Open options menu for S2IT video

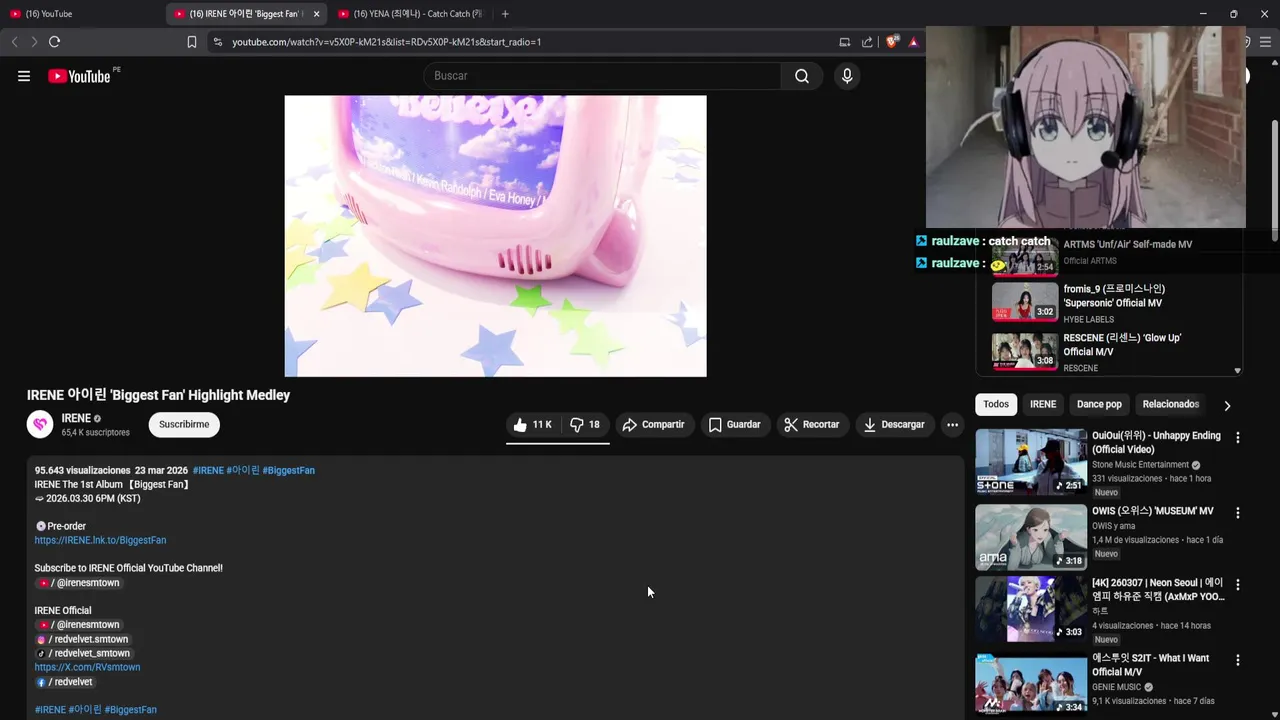[x=1238, y=660]
